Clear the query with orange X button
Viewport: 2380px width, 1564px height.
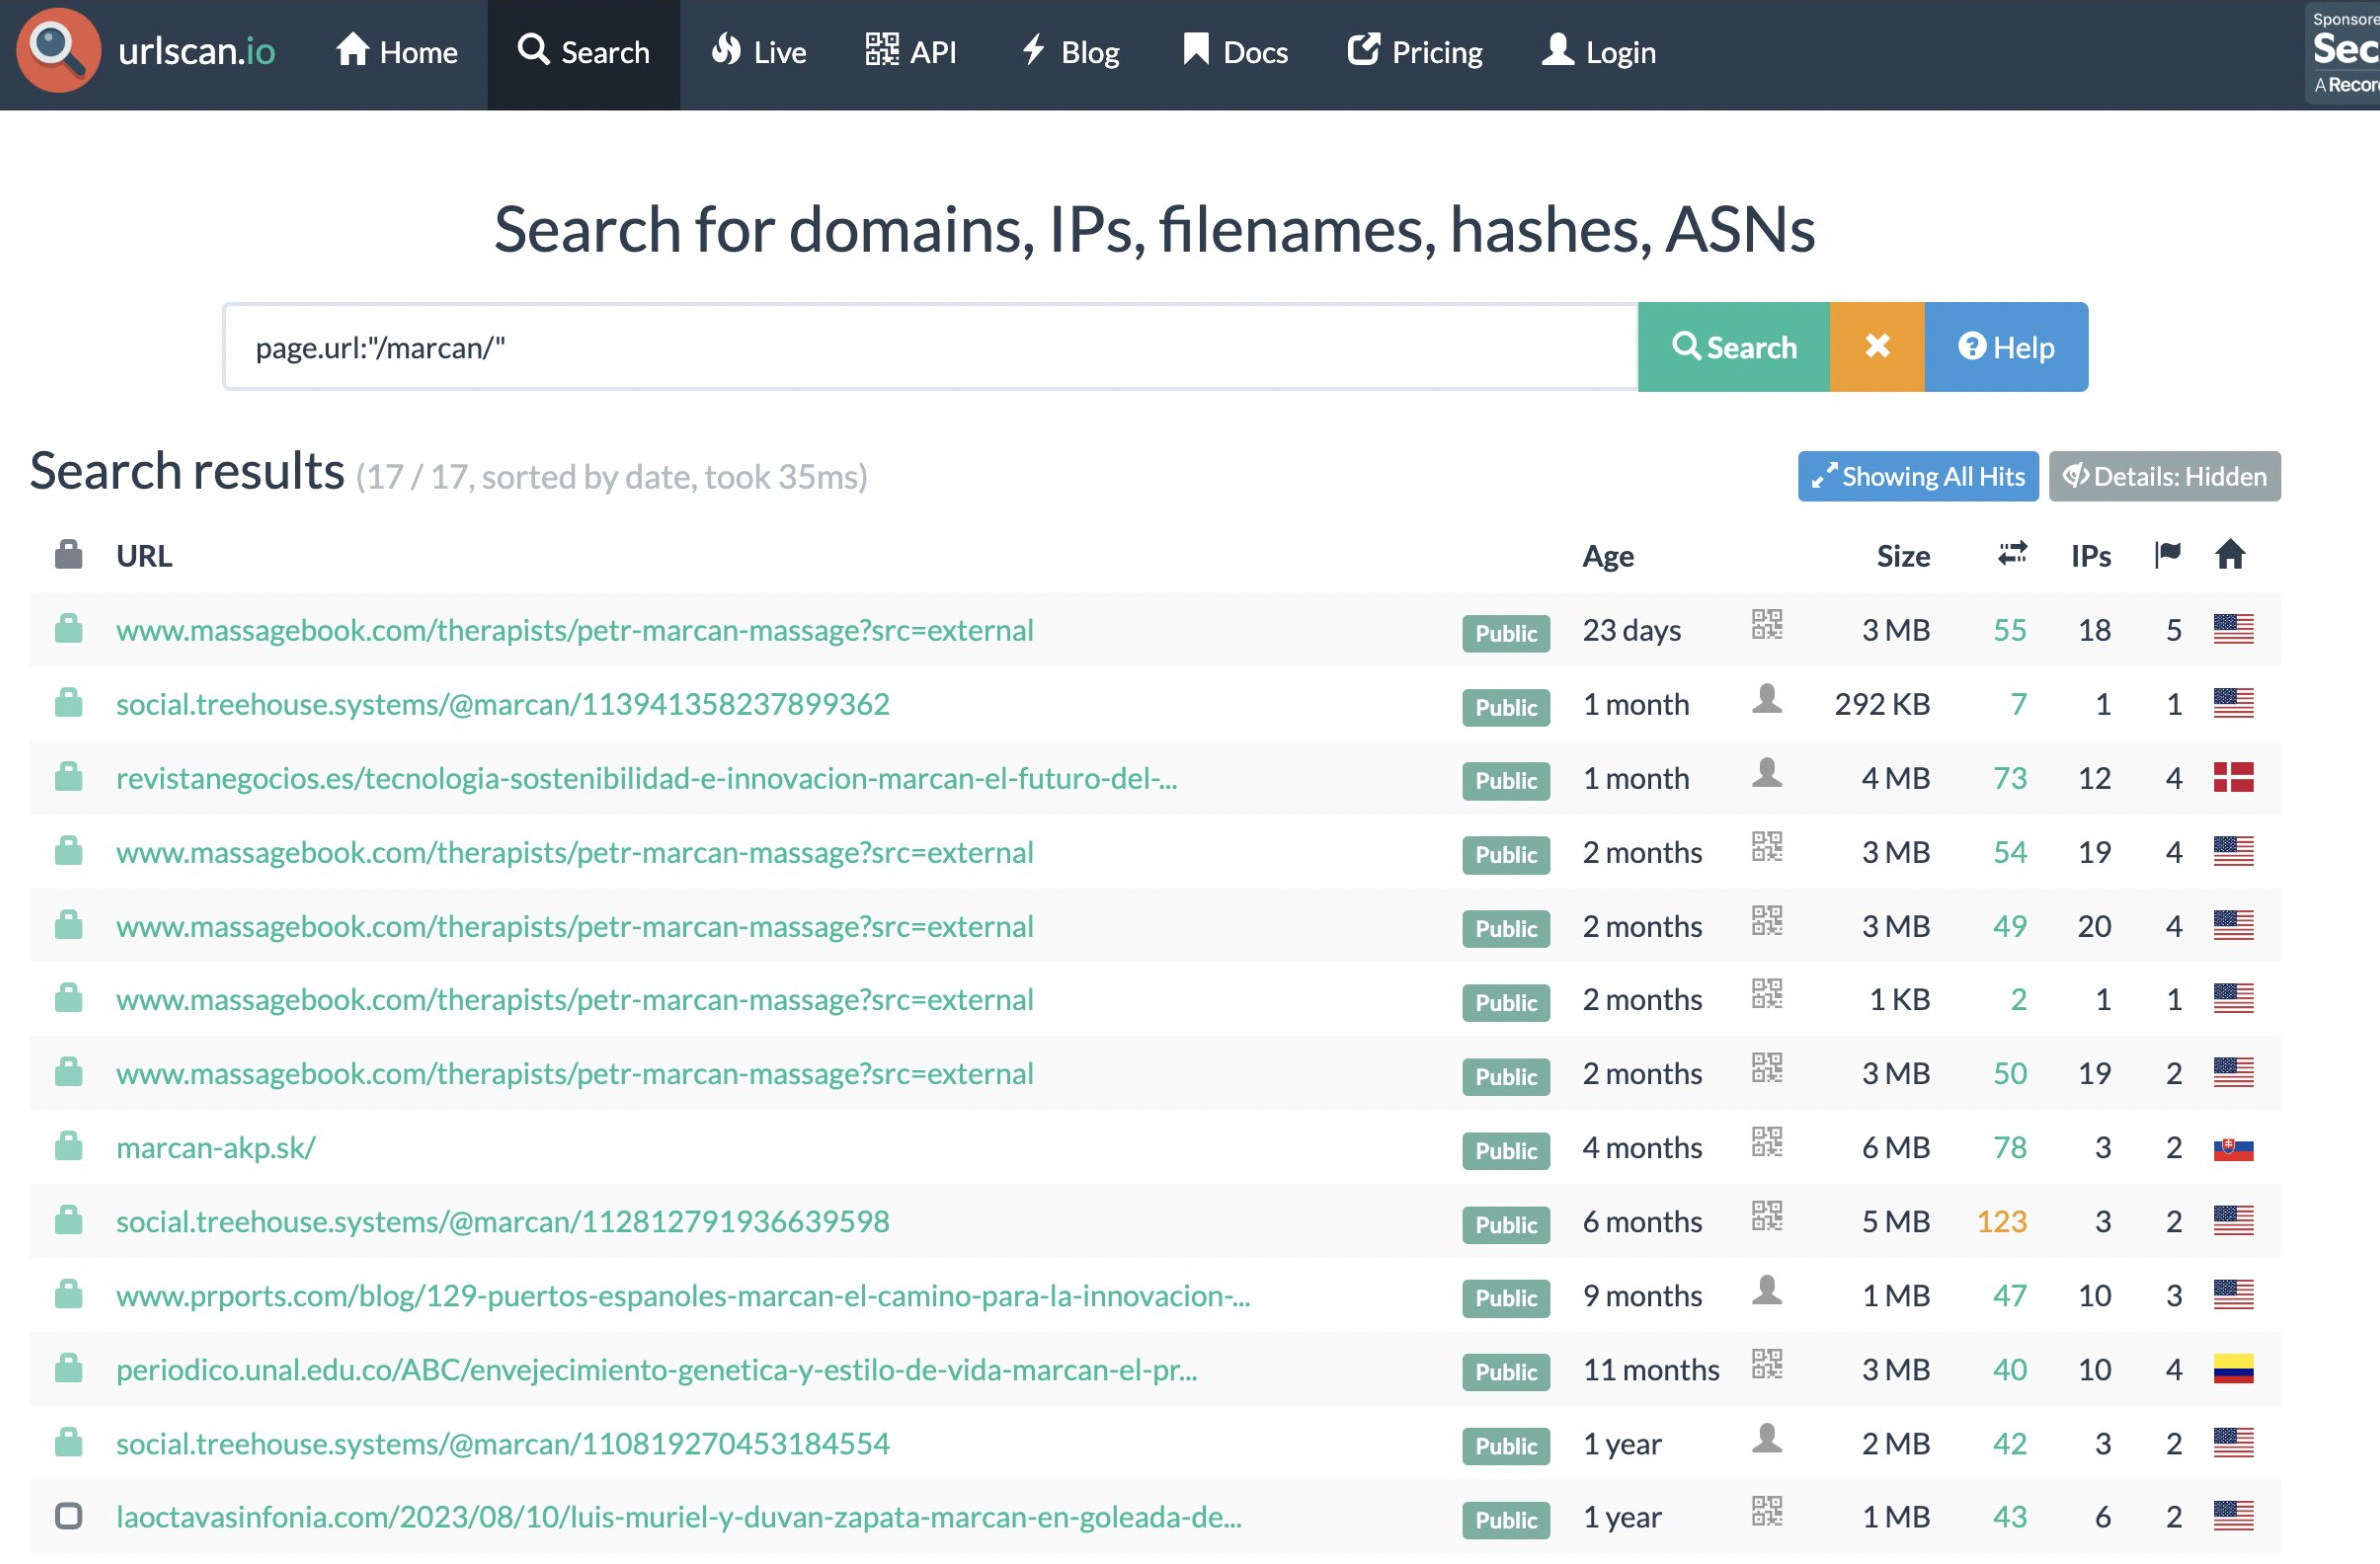pos(1877,348)
